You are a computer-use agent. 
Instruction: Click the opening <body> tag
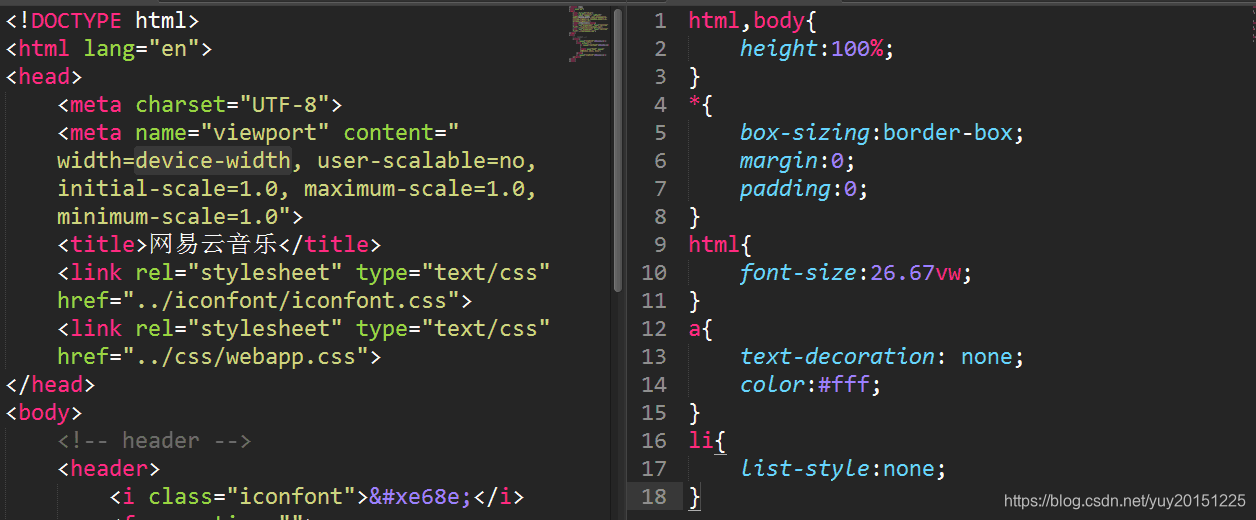(44, 412)
